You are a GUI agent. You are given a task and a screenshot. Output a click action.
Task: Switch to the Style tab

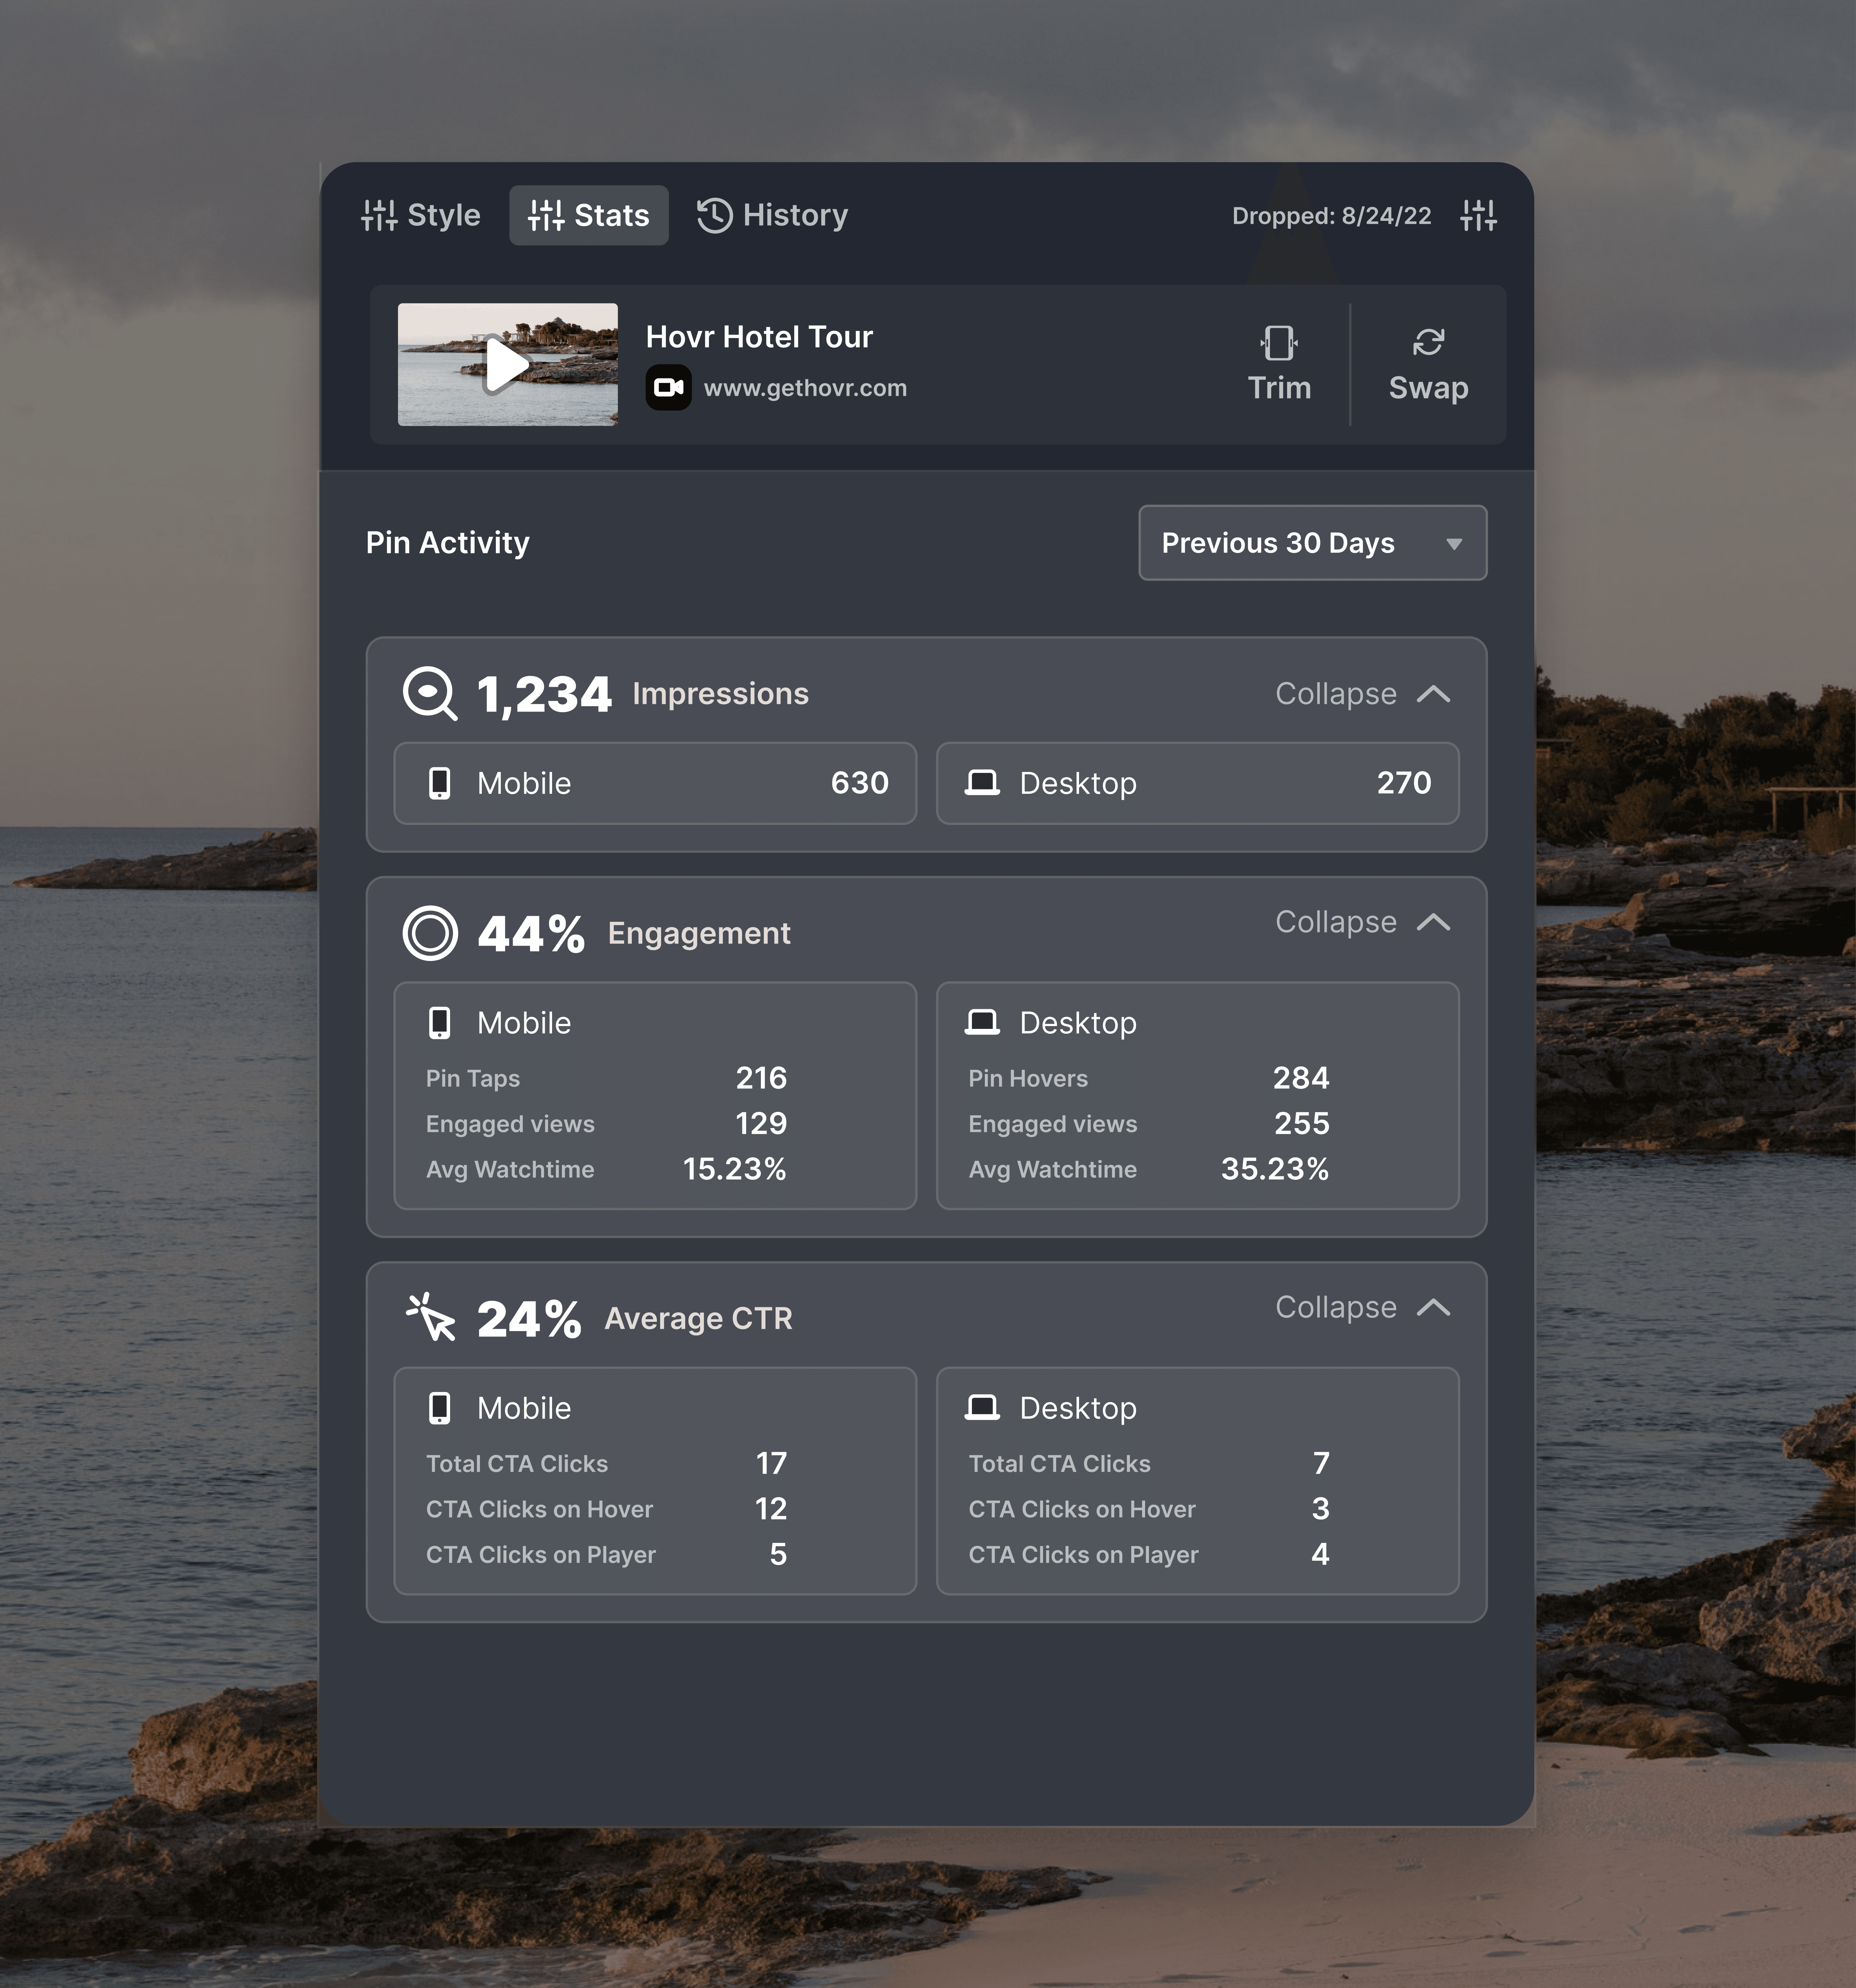421,215
